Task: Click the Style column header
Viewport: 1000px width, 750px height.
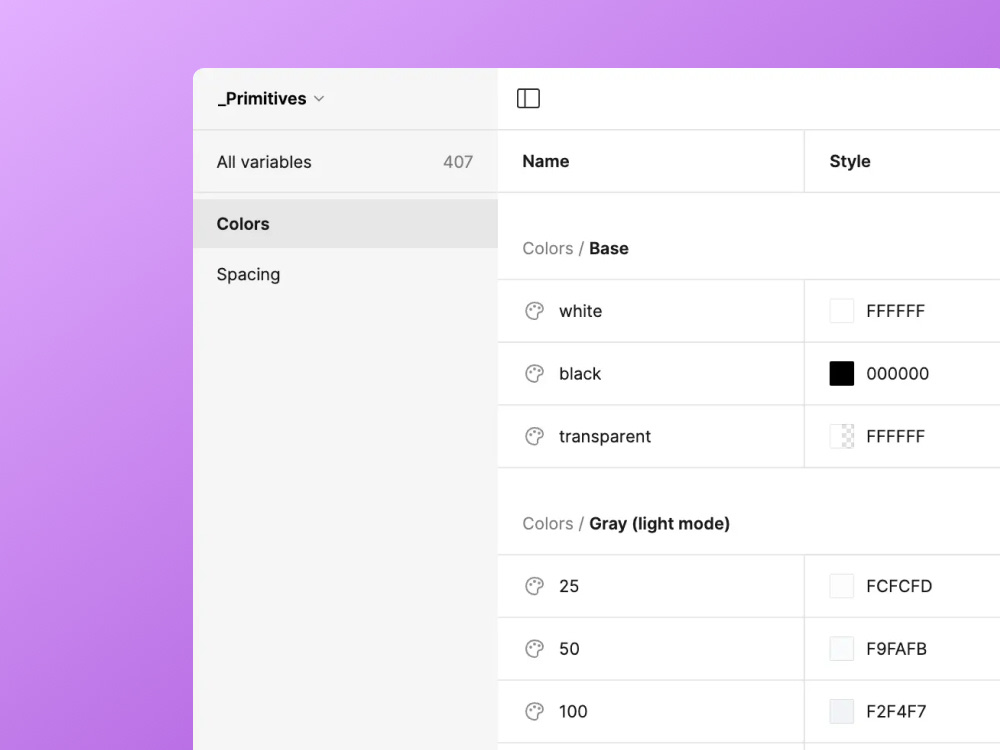Action: click(x=849, y=161)
